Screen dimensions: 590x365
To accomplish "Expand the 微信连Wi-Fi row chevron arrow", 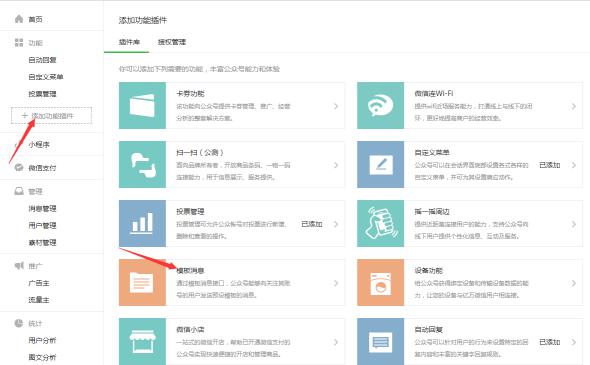I will [x=574, y=106].
